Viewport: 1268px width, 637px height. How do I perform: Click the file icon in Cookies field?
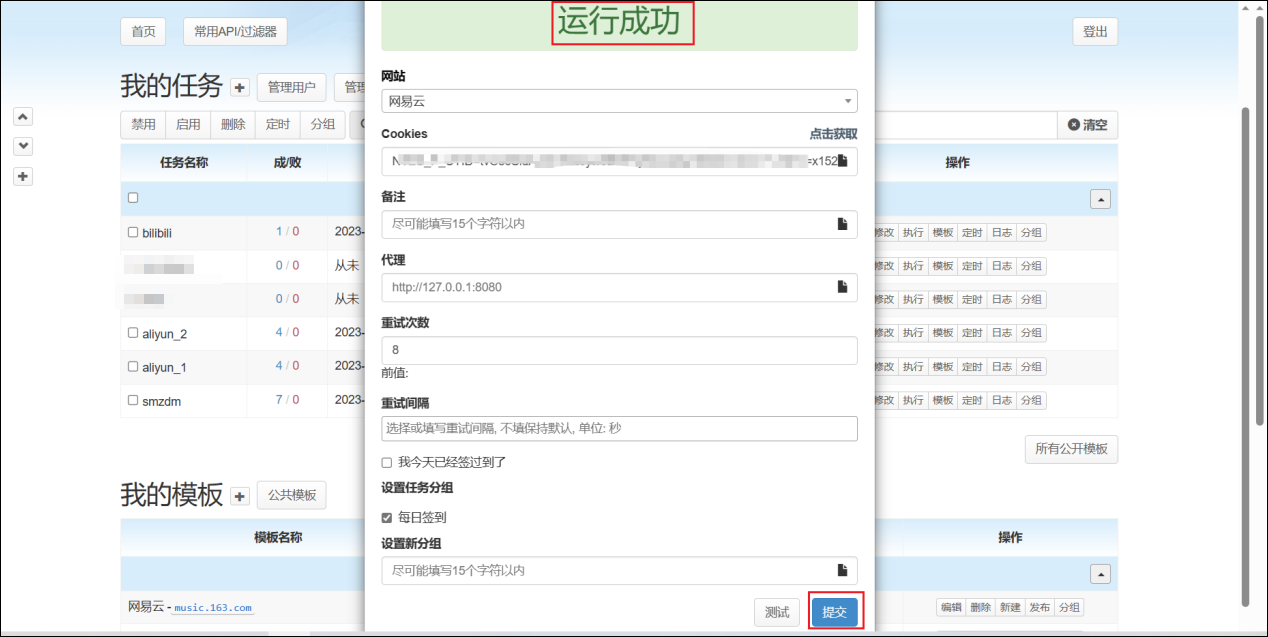[842, 161]
